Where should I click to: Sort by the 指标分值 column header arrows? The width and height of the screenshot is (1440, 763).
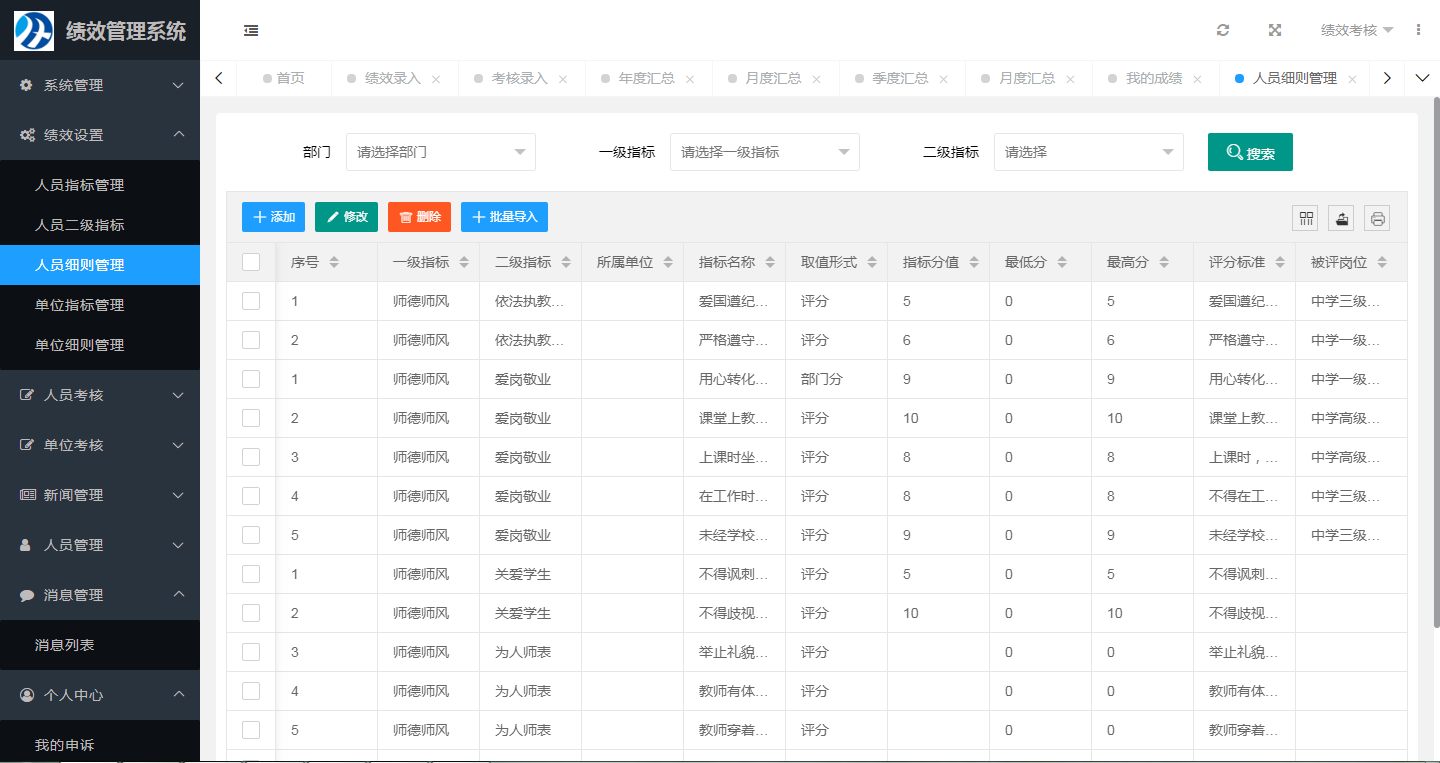[x=974, y=262]
